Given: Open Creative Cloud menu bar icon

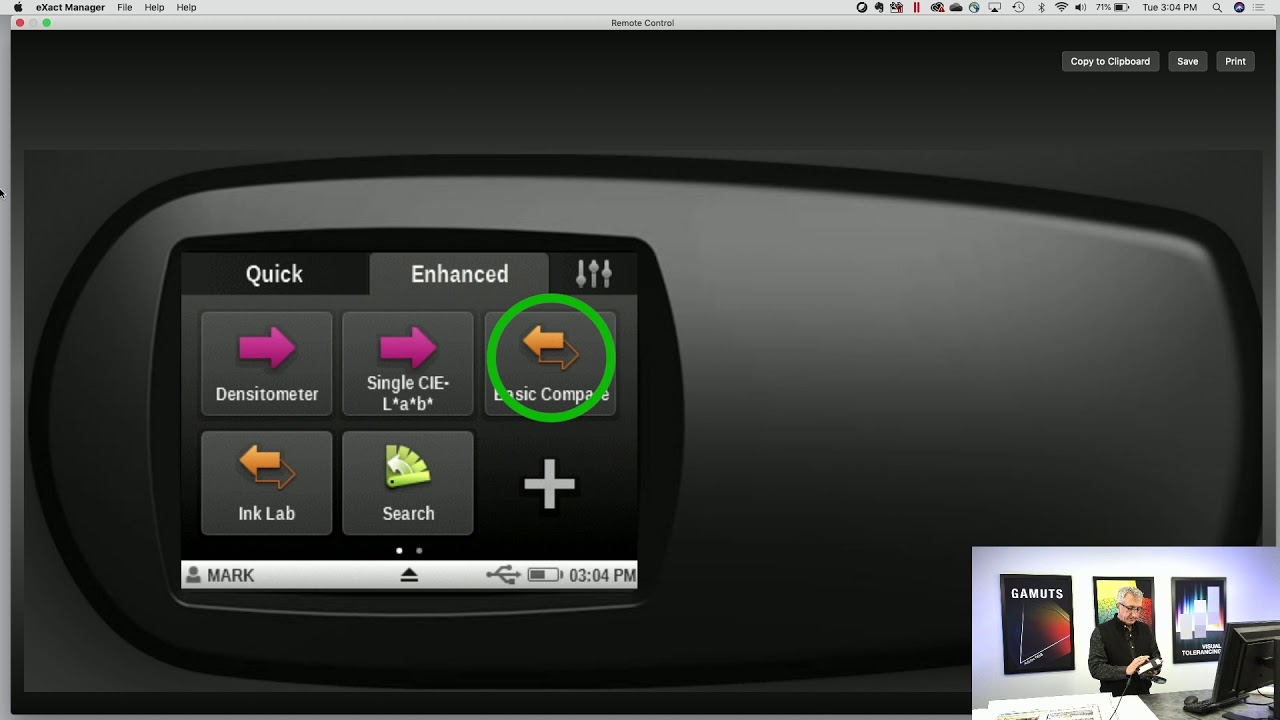Looking at the screenshot, I should point(937,7).
